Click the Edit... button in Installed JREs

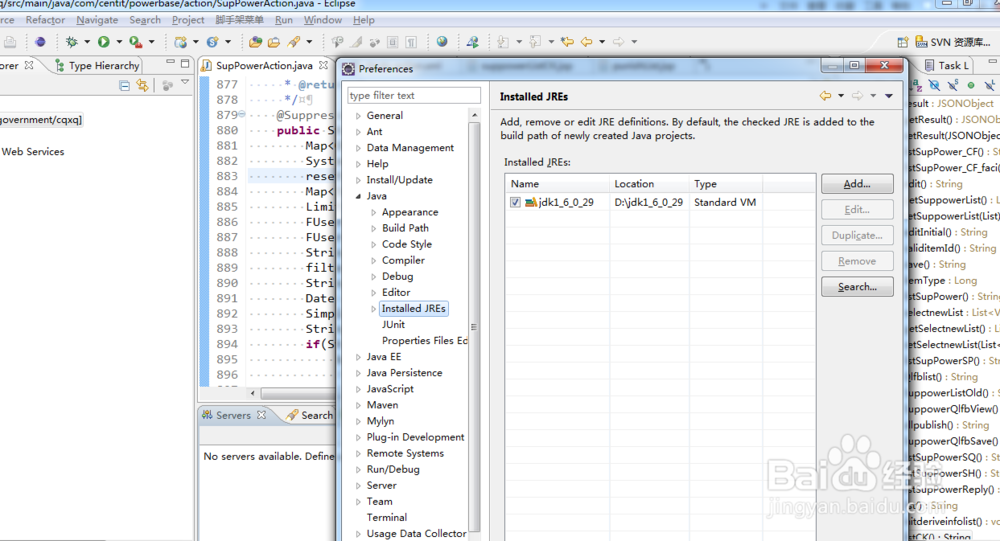(x=857, y=209)
